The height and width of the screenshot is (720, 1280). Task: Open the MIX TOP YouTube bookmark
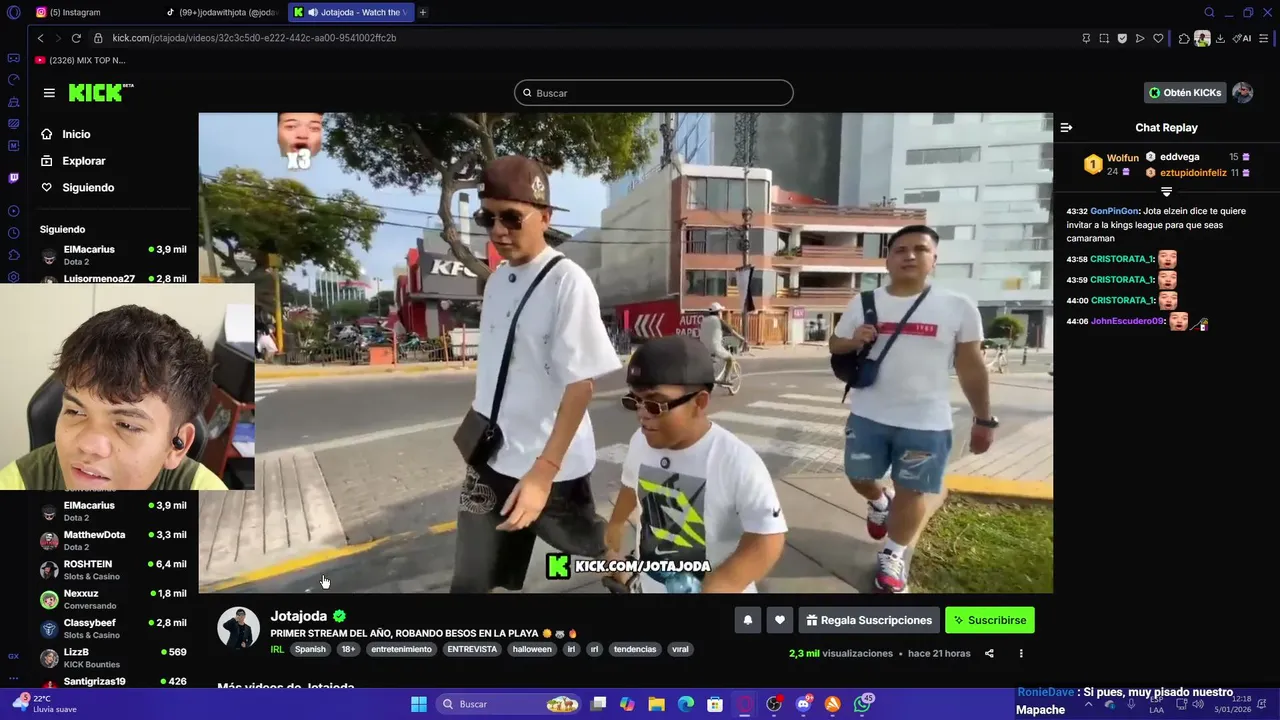[80, 60]
